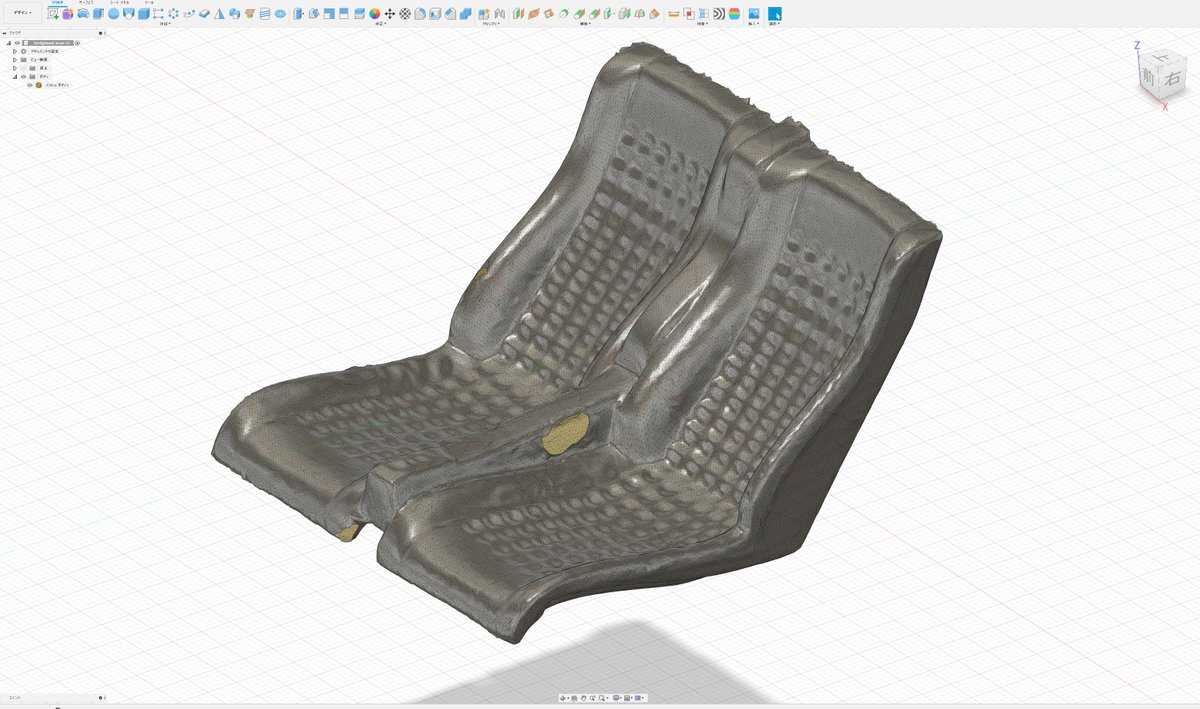Switch to the Sheet Metal tab
1200x709 pixels.
pos(119,3)
